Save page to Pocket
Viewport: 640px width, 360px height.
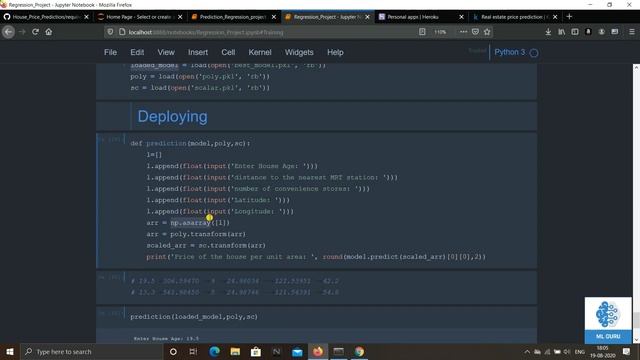[x=475, y=32]
